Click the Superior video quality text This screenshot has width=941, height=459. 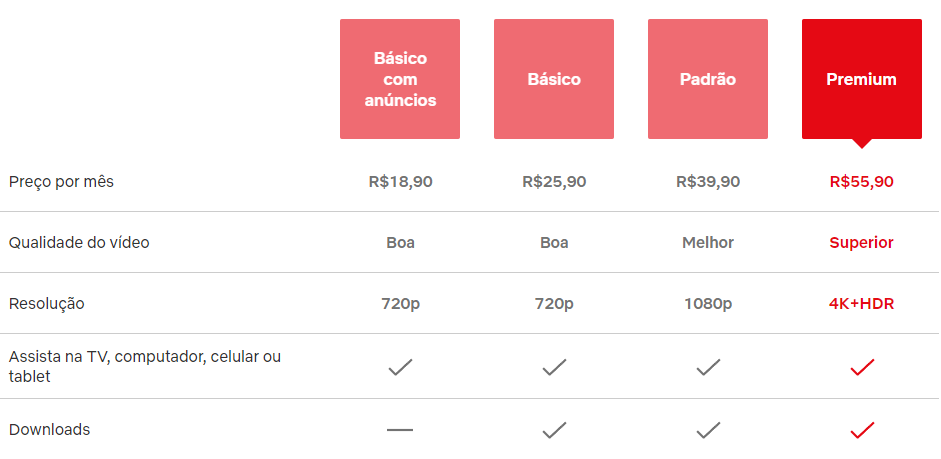pos(862,242)
